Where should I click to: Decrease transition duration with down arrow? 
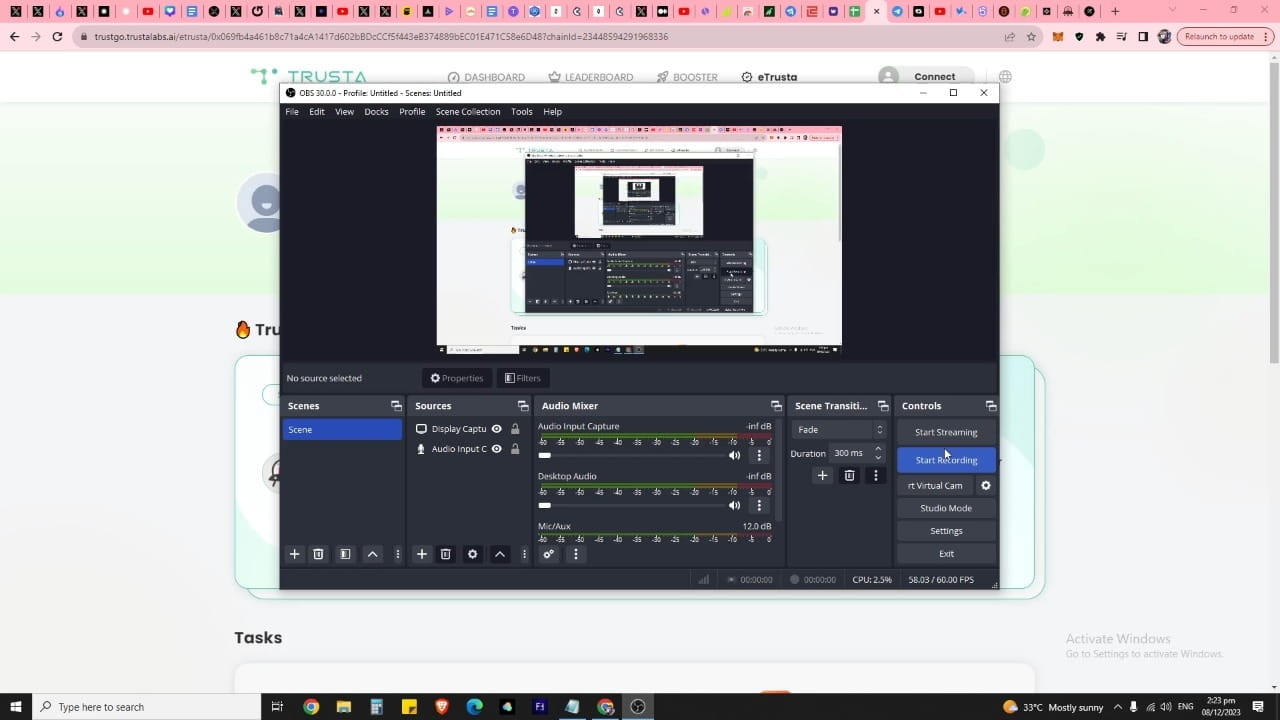point(878,458)
